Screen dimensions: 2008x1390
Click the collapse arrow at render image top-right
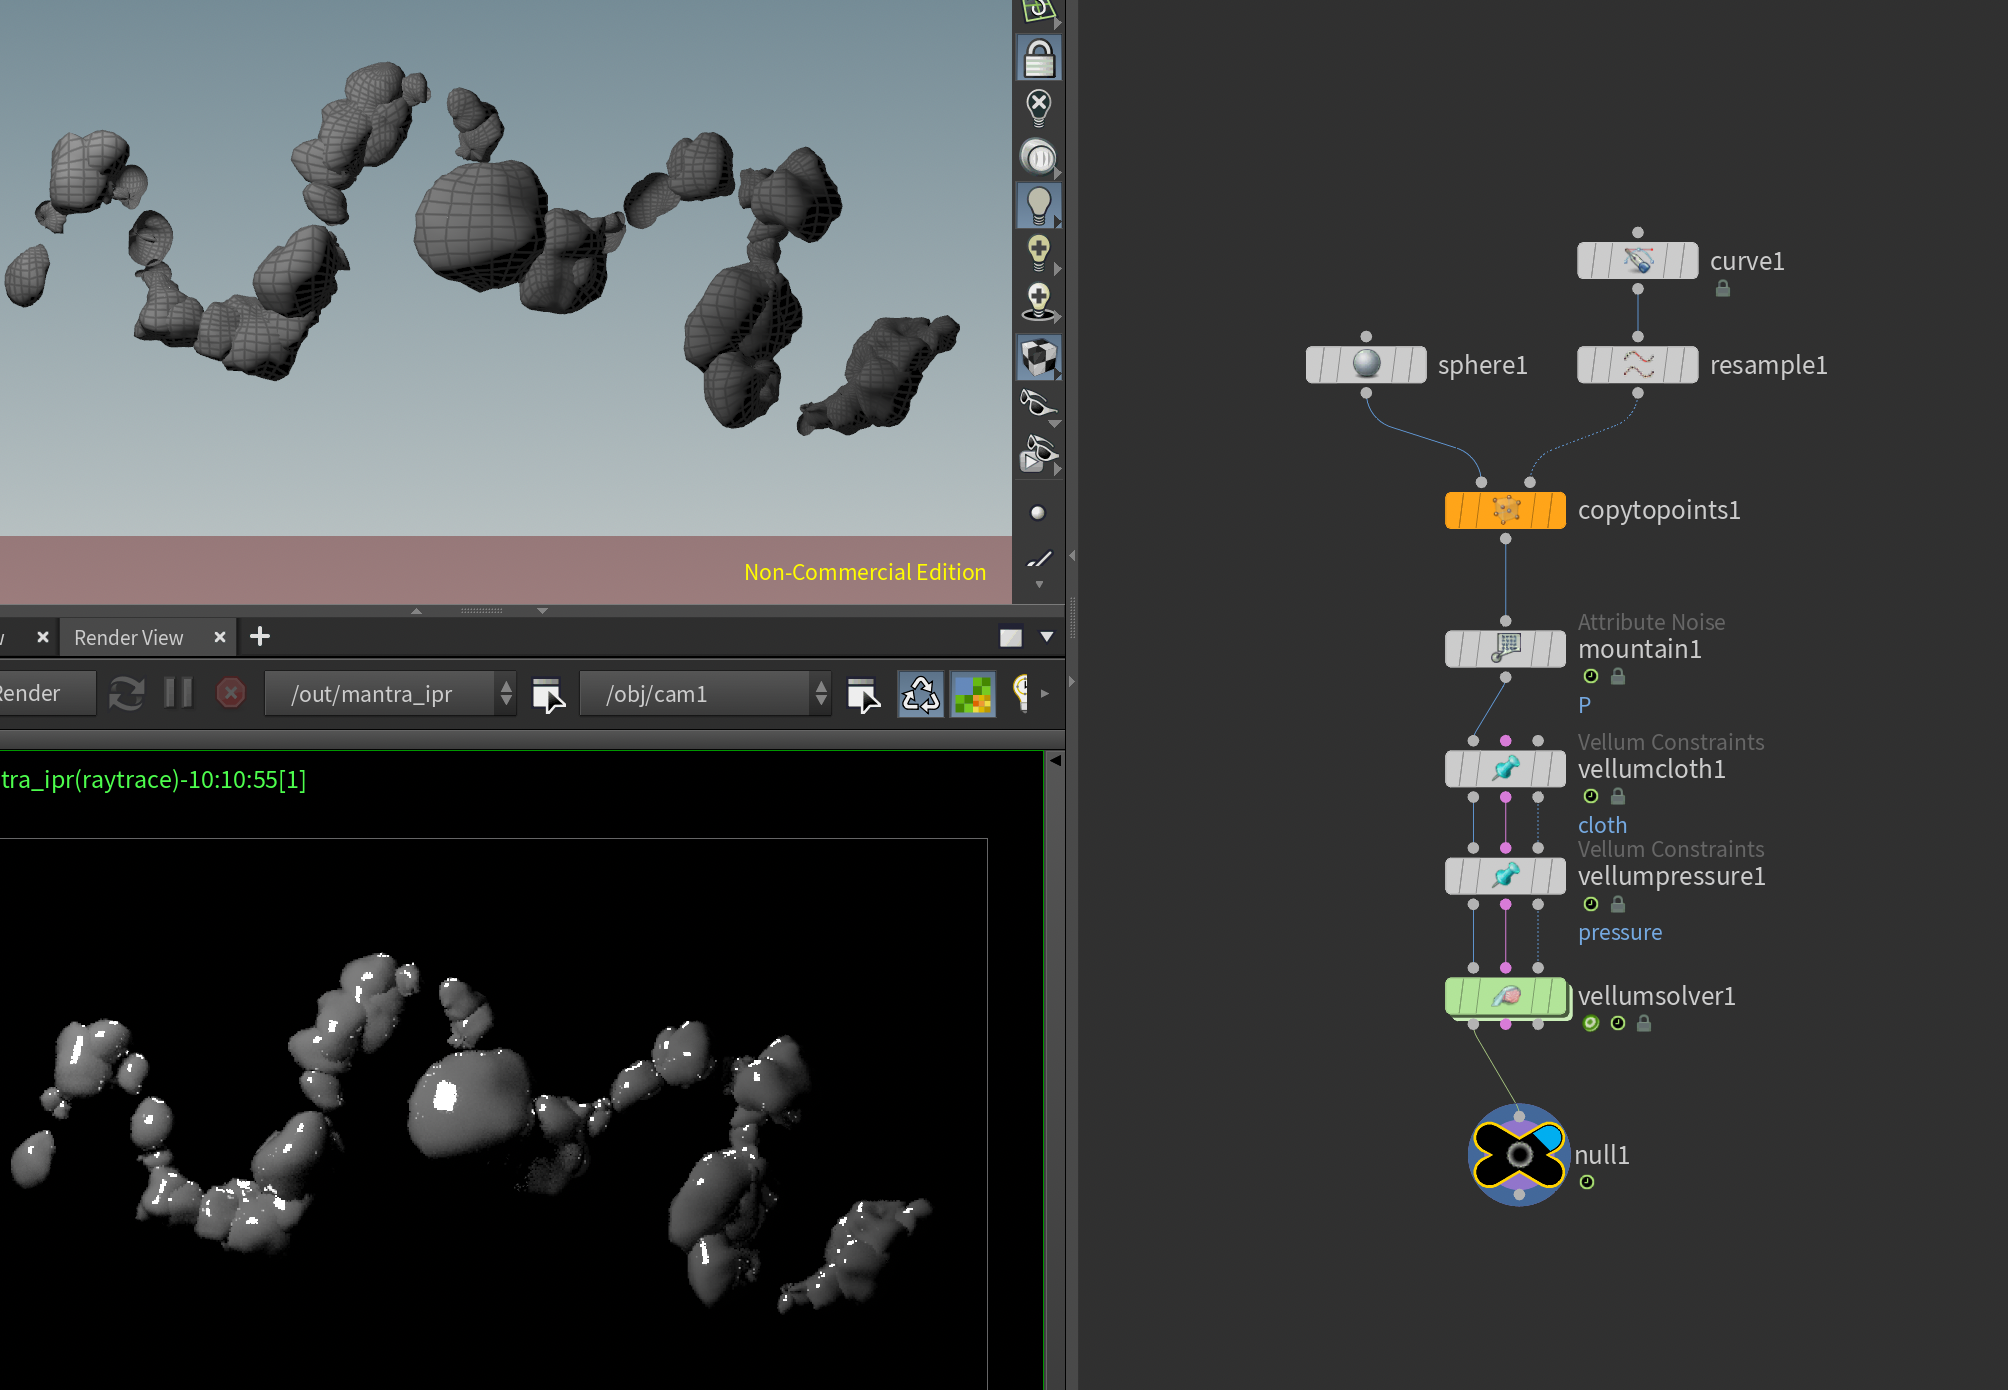click(x=1055, y=760)
